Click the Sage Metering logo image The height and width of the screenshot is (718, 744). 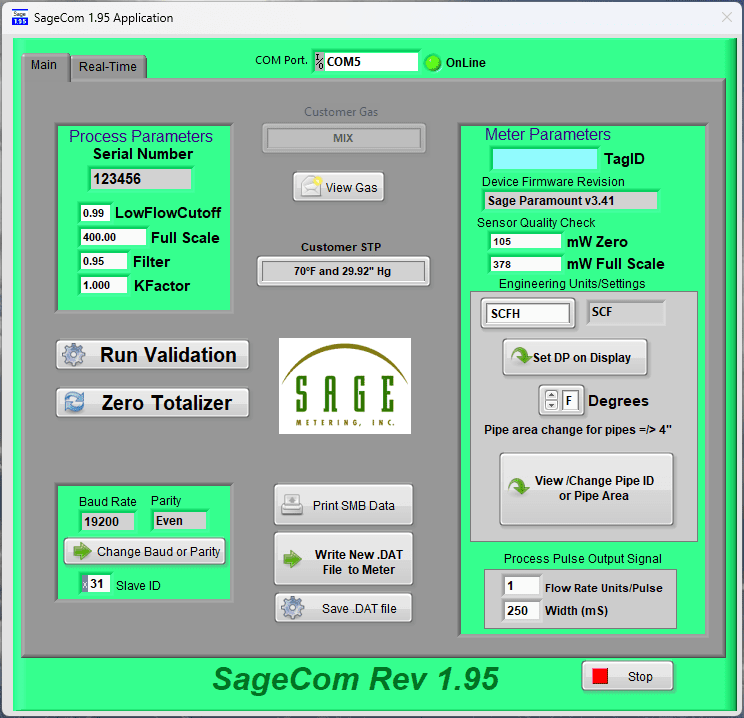point(345,386)
